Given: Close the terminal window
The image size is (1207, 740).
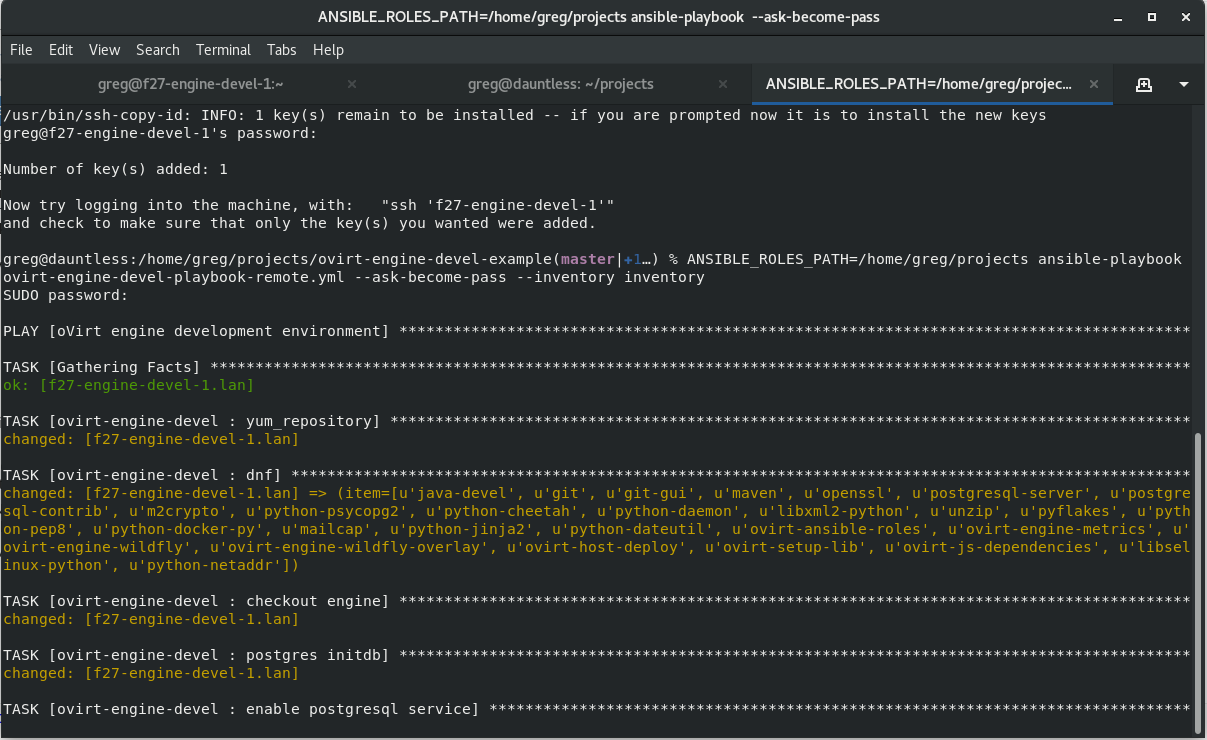Looking at the screenshot, I should pyautogui.click(x=1185, y=17).
